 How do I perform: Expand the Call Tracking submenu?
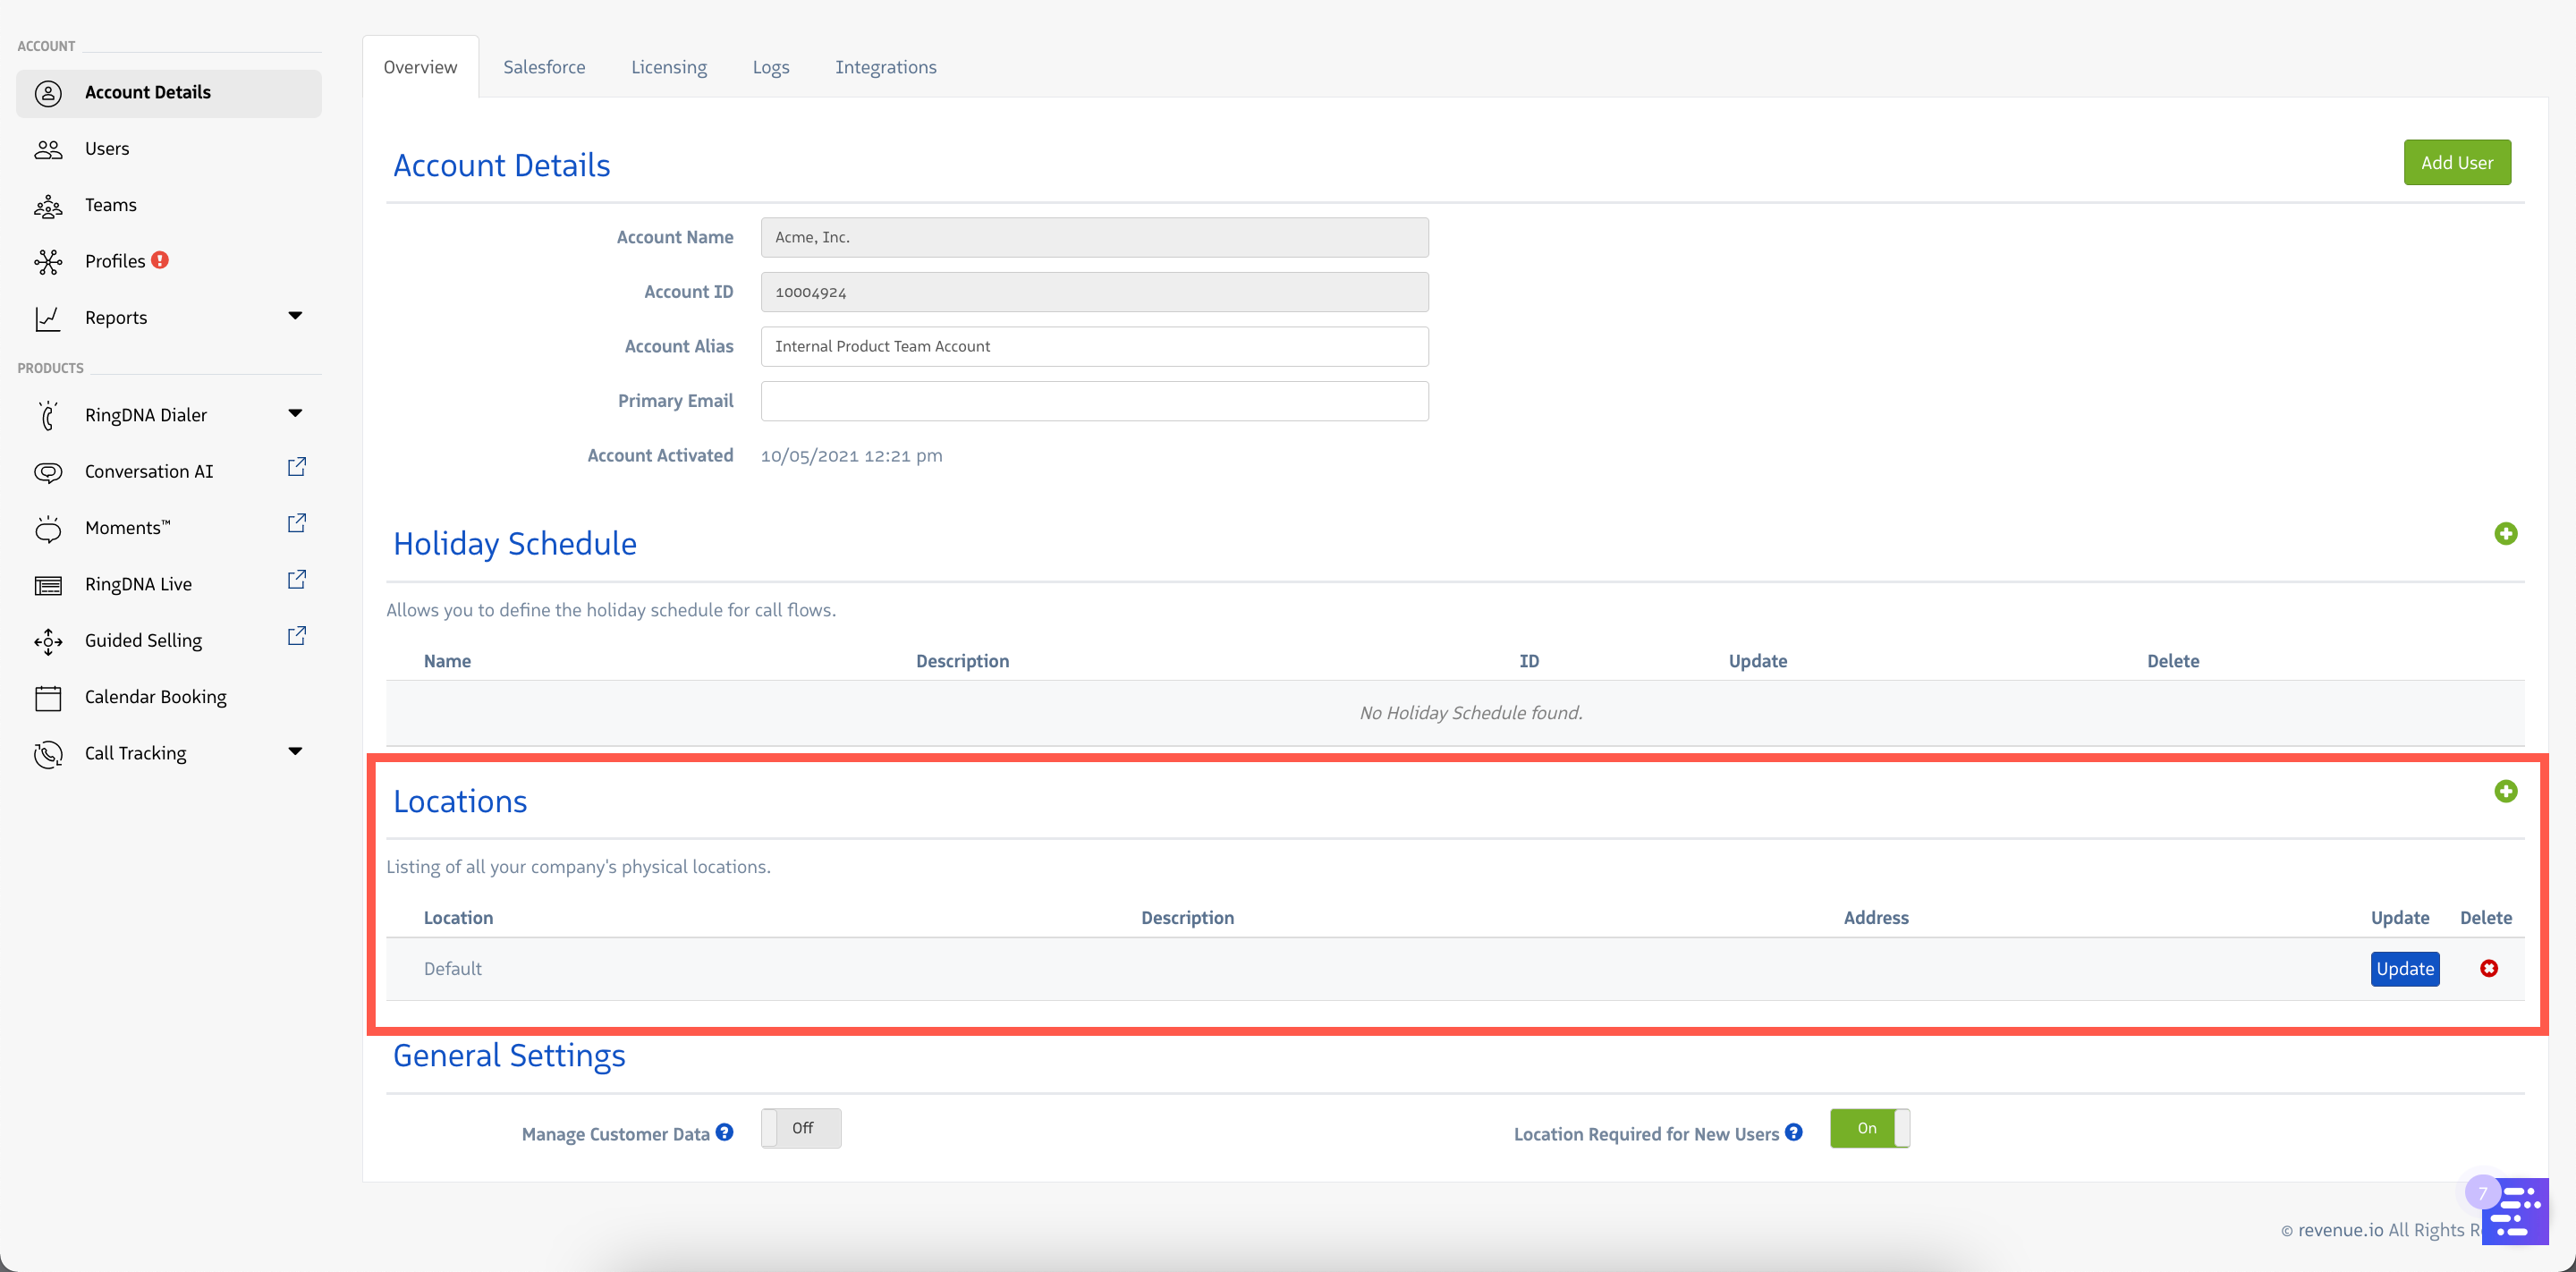point(295,751)
